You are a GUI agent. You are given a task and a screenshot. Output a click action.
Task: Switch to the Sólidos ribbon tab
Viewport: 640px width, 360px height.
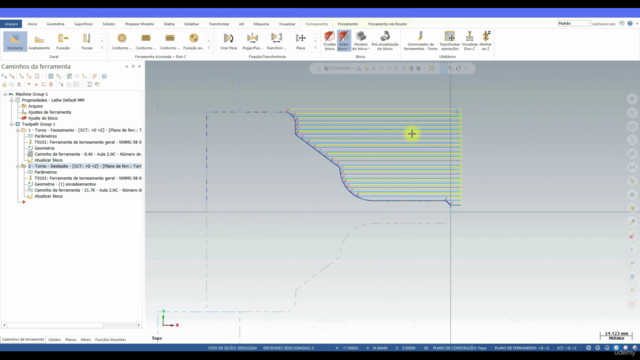(x=109, y=24)
